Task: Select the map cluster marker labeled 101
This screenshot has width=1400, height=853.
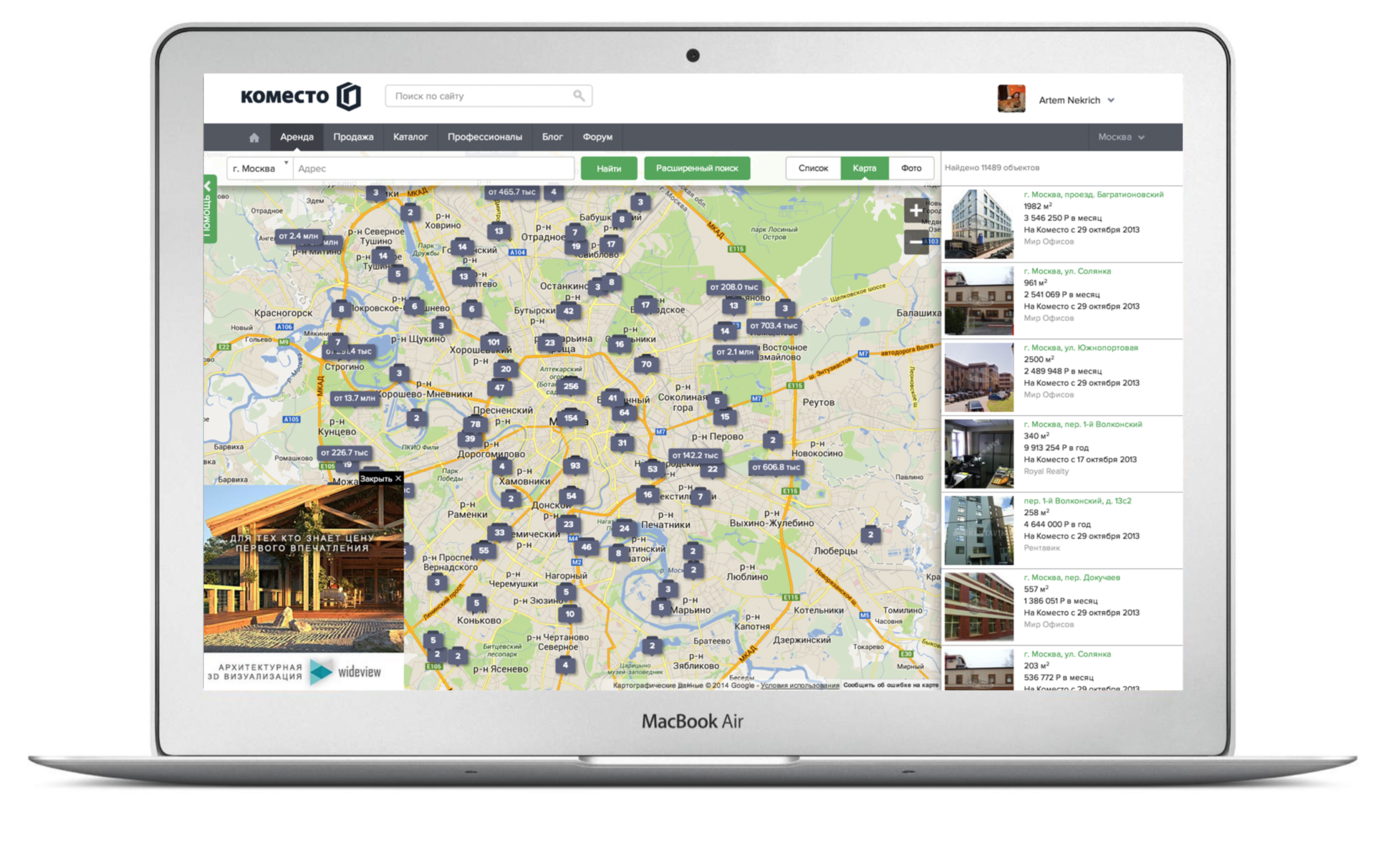Action: coord(492,342)
